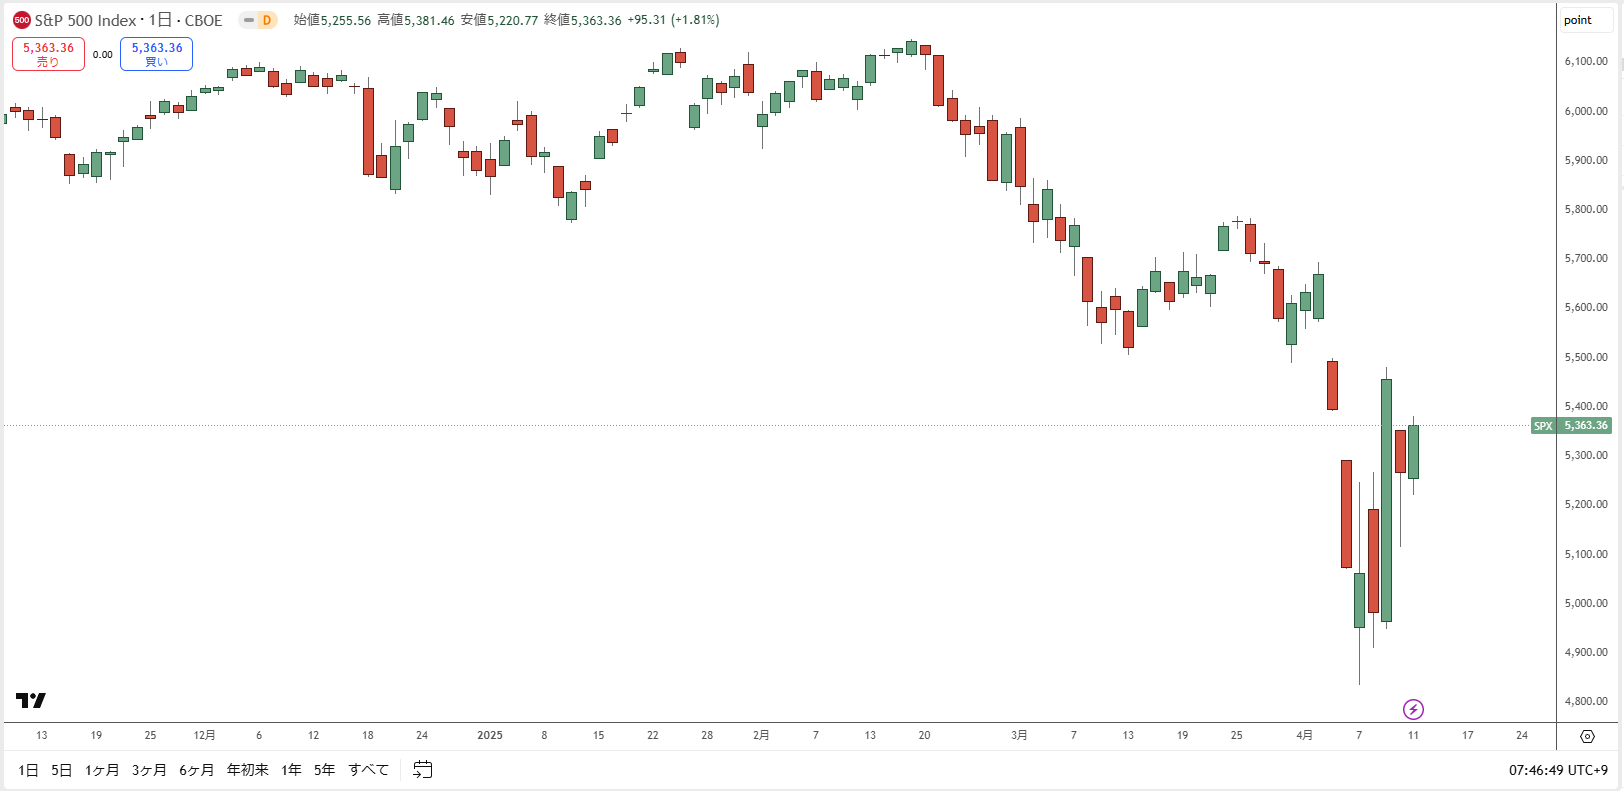
Task: Click the 始値5,255.56 open value
Action: (332, 20)
